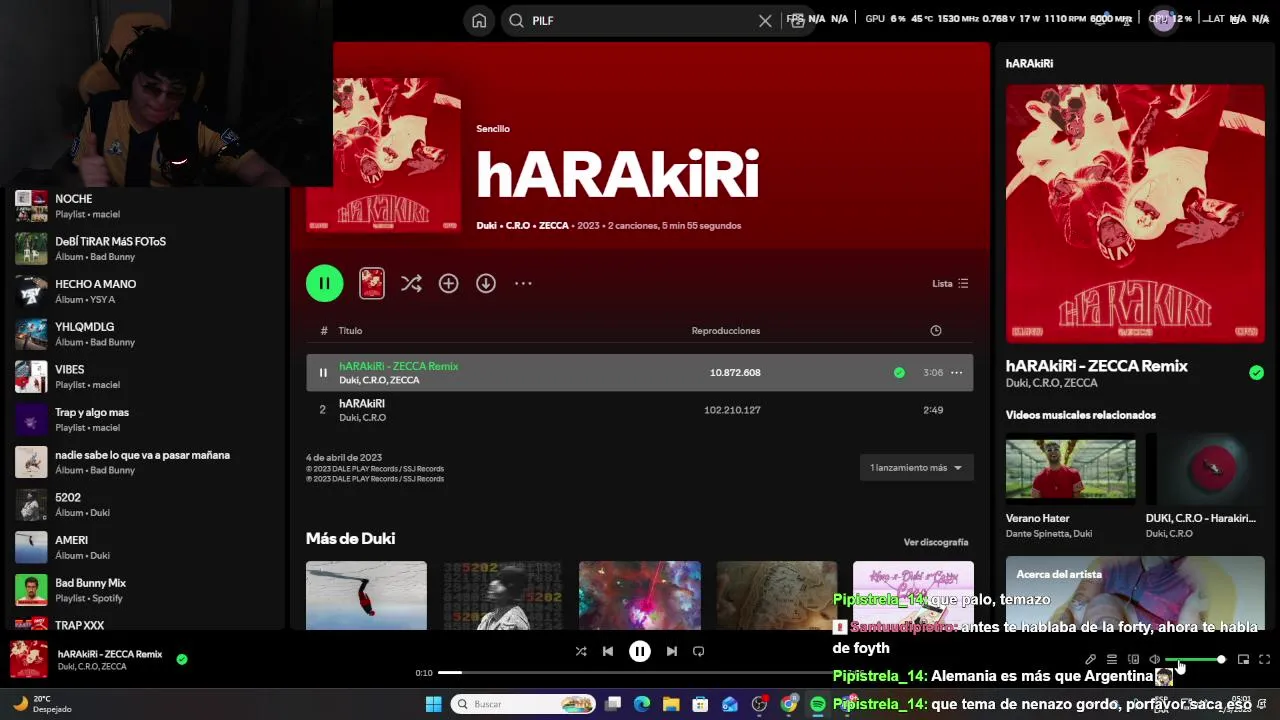The width and height of the screenshot is (1280, 720).
Task: Pause playback in the bottom player bar
Action: (x=640, y=651)
